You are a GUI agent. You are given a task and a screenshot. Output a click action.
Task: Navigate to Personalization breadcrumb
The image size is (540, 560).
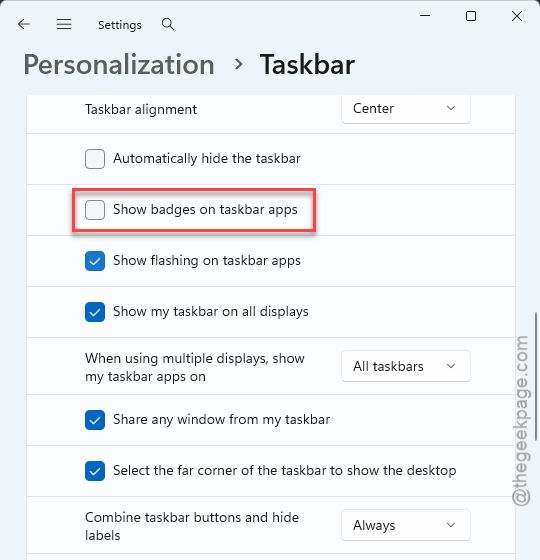pos(119,65)
